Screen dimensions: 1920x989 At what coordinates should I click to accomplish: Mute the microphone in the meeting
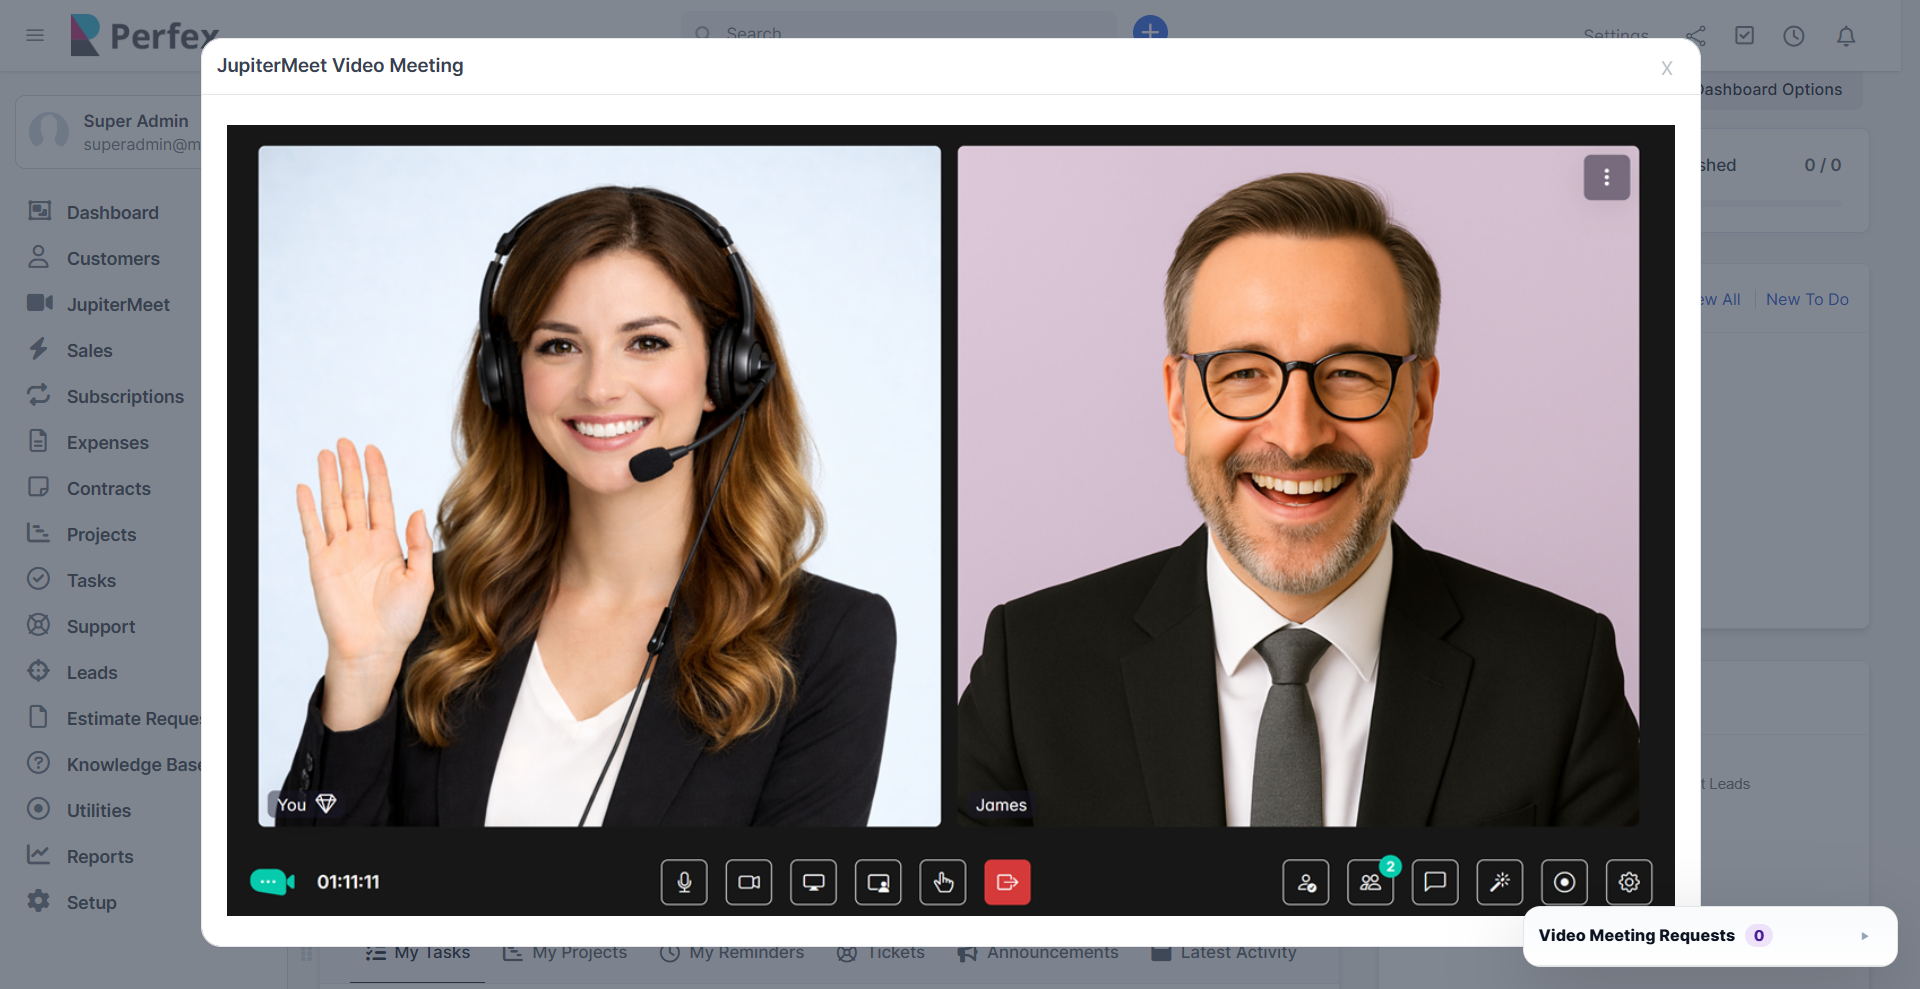tap(684, 882)
